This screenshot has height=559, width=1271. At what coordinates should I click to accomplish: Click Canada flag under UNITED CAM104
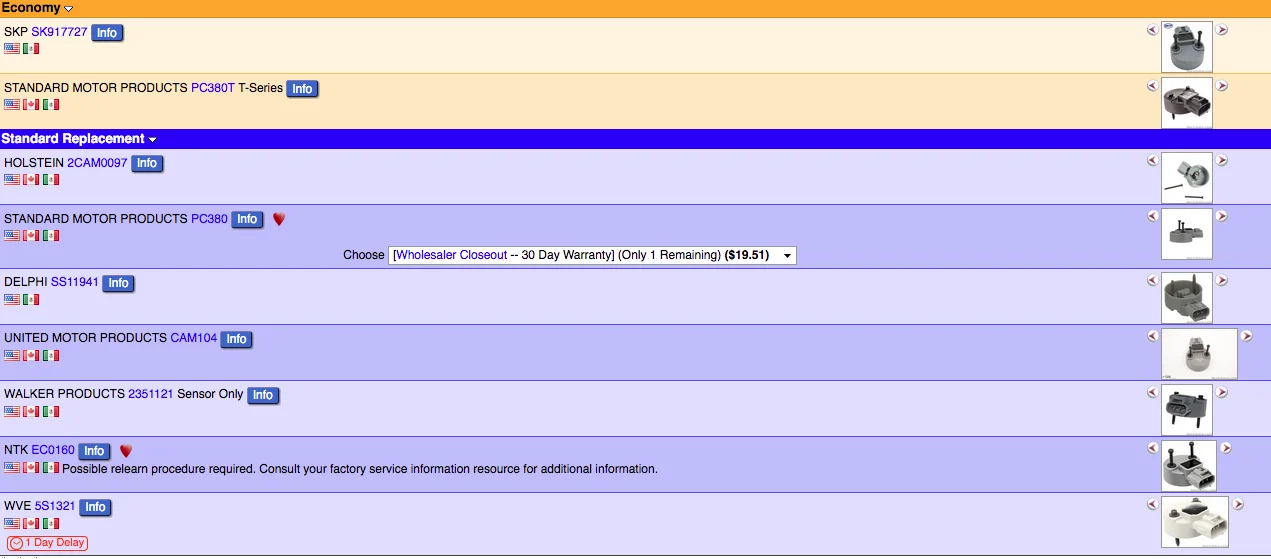(x=31, y=355)
